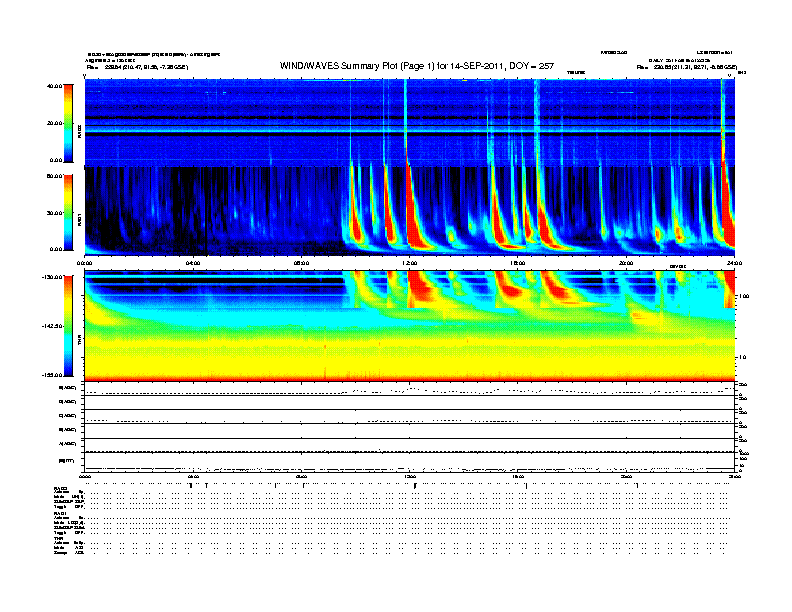This screenshot has height=612, width=792.
Task: Click the 12:00 time label below RAD1
Action: click(x=410, y=263)
